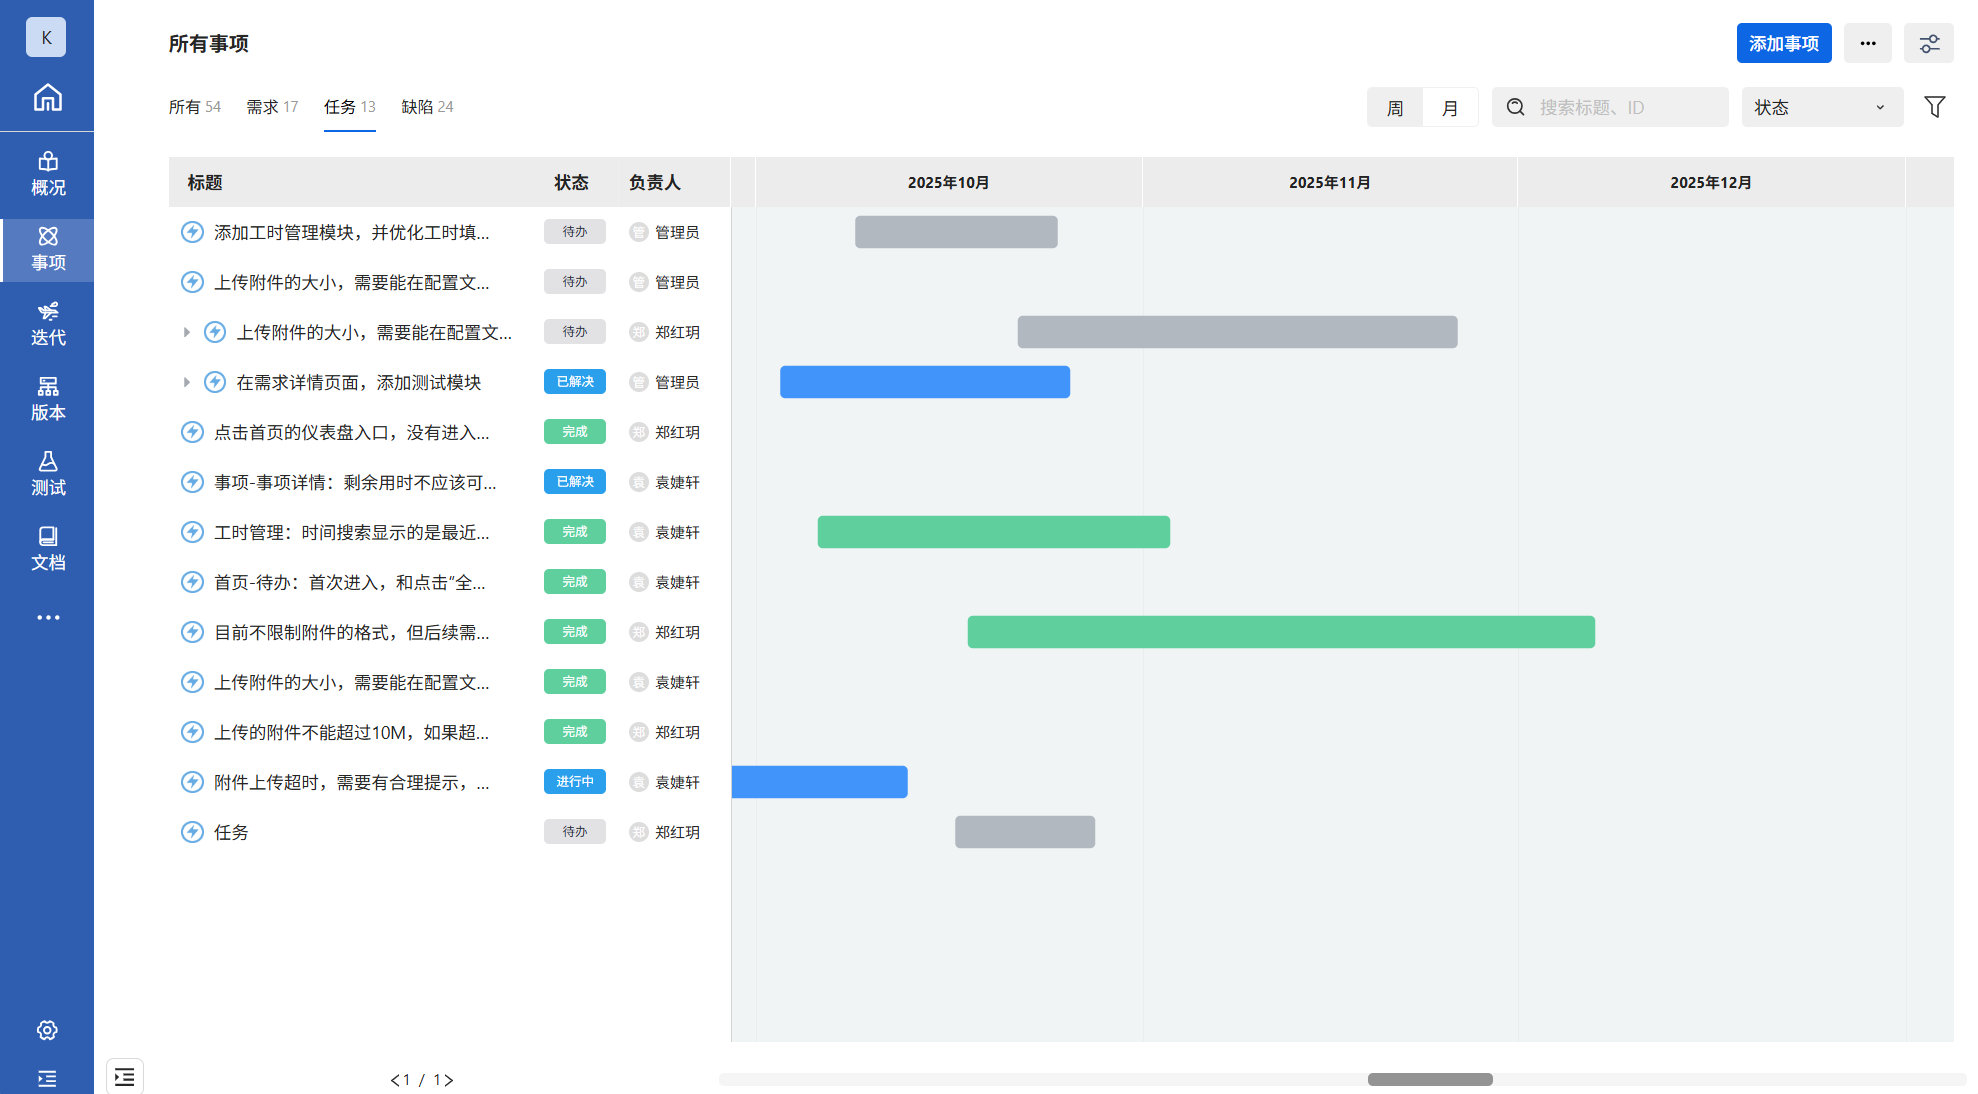Open the view settings sliders icon
Screen dimensions: 1978x1094
(x=1928, y=43)
